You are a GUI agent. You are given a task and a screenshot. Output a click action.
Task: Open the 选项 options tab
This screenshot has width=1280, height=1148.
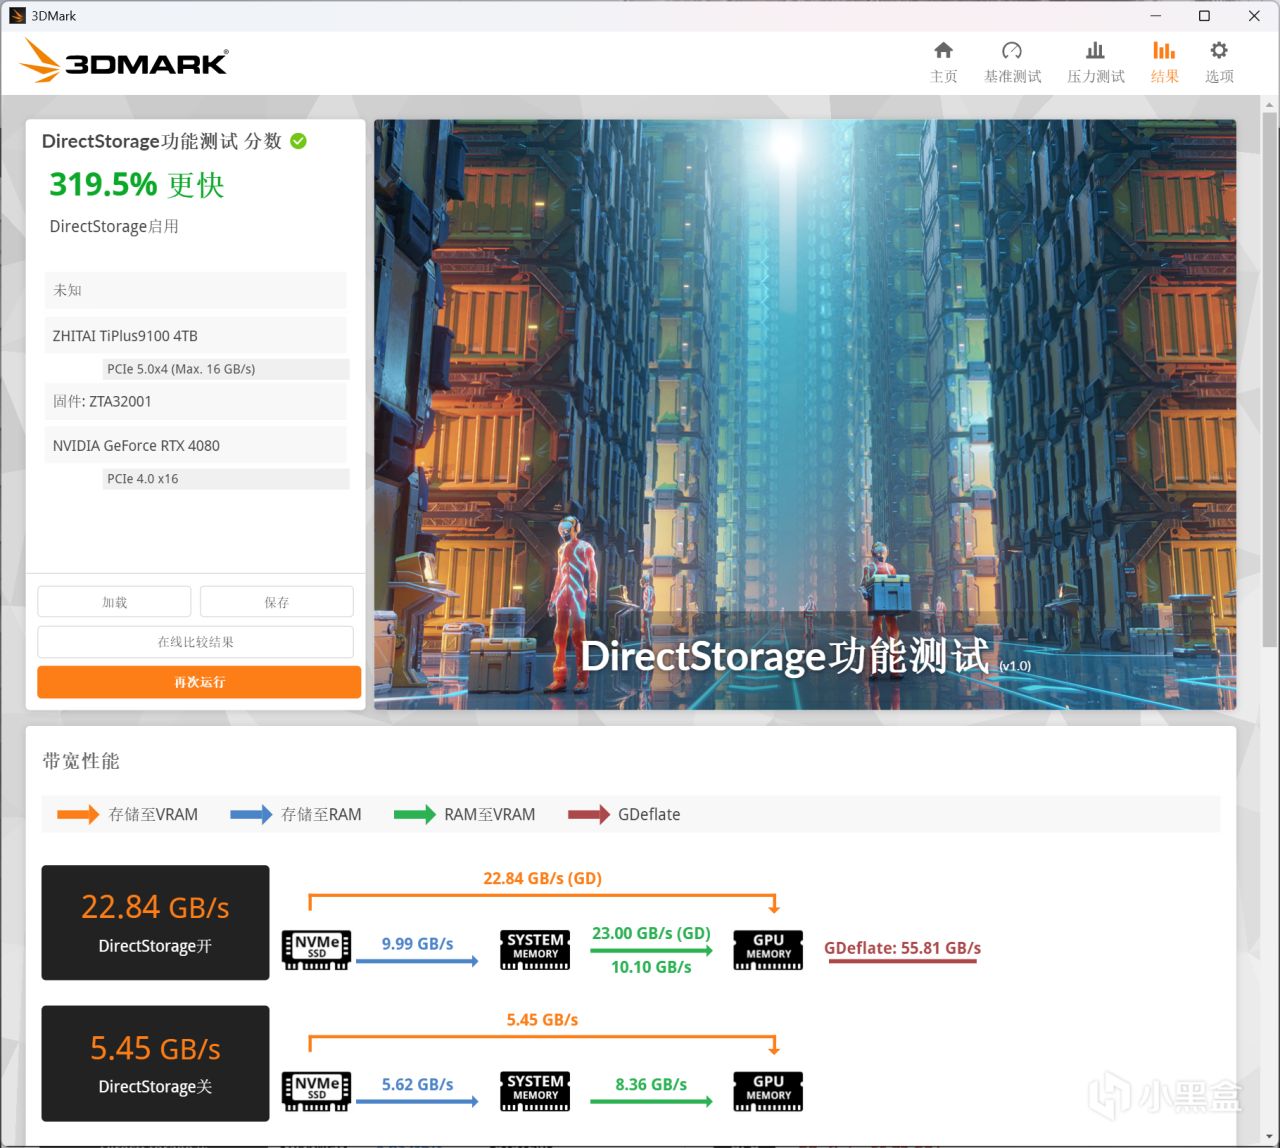tap(1219, 62)
